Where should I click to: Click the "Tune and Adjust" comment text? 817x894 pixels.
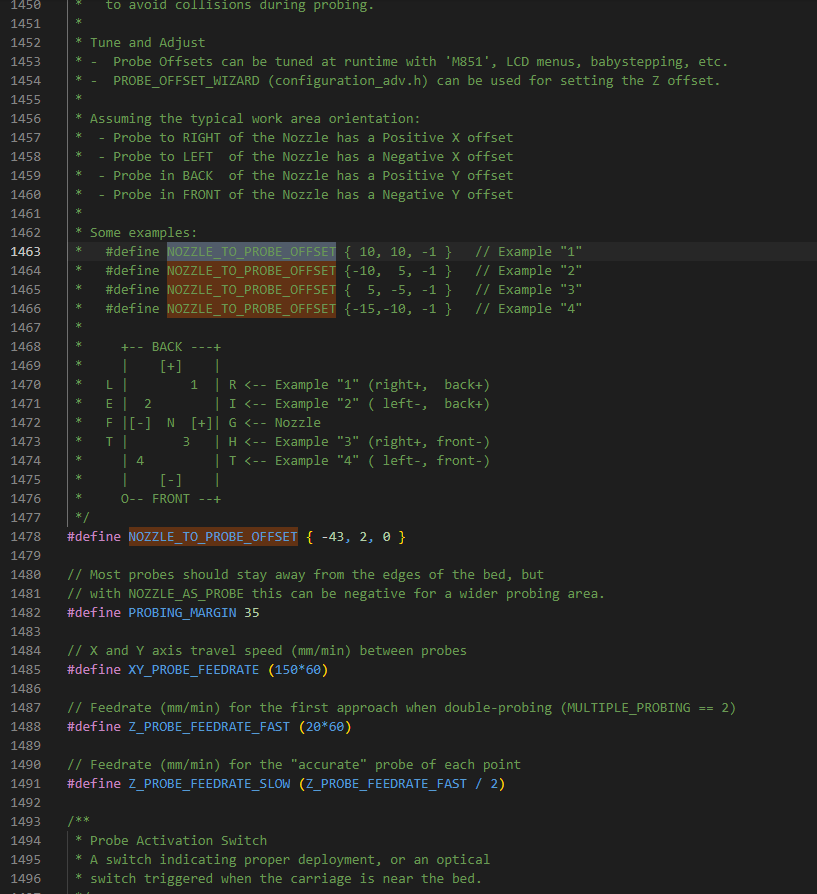148,43
